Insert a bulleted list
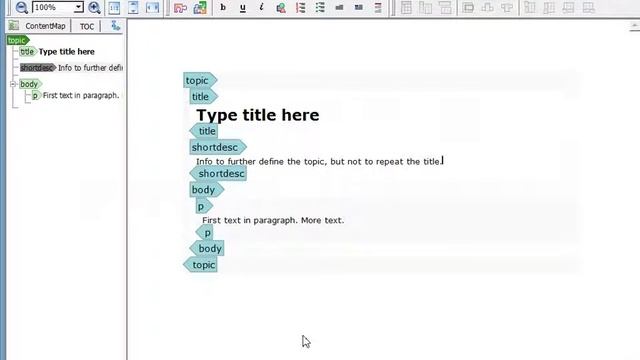Viewport: 640px width, 360px height. click(x=320, y=7)
